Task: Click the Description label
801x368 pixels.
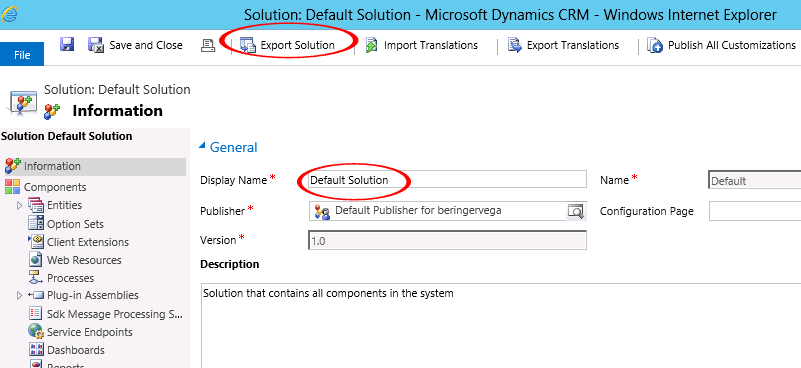Action: click(230, 264)
